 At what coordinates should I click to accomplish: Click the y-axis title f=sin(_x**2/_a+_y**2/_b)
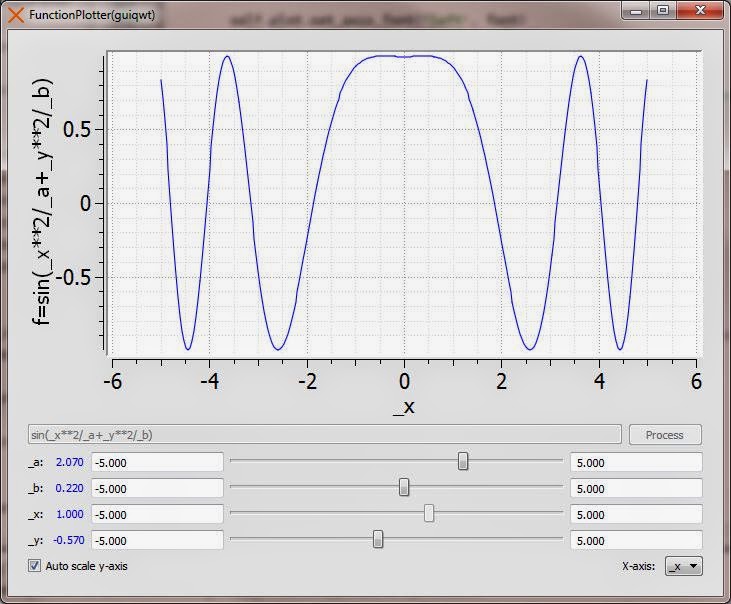(x=42, y=202)
